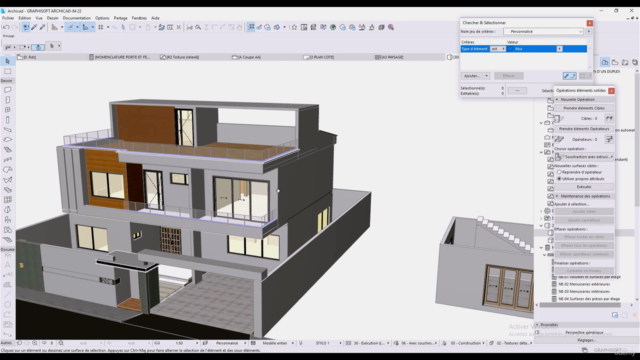Viewport: 640px width, 360px height.
Task: Open the Documentation menu
Action: point(77,18)
